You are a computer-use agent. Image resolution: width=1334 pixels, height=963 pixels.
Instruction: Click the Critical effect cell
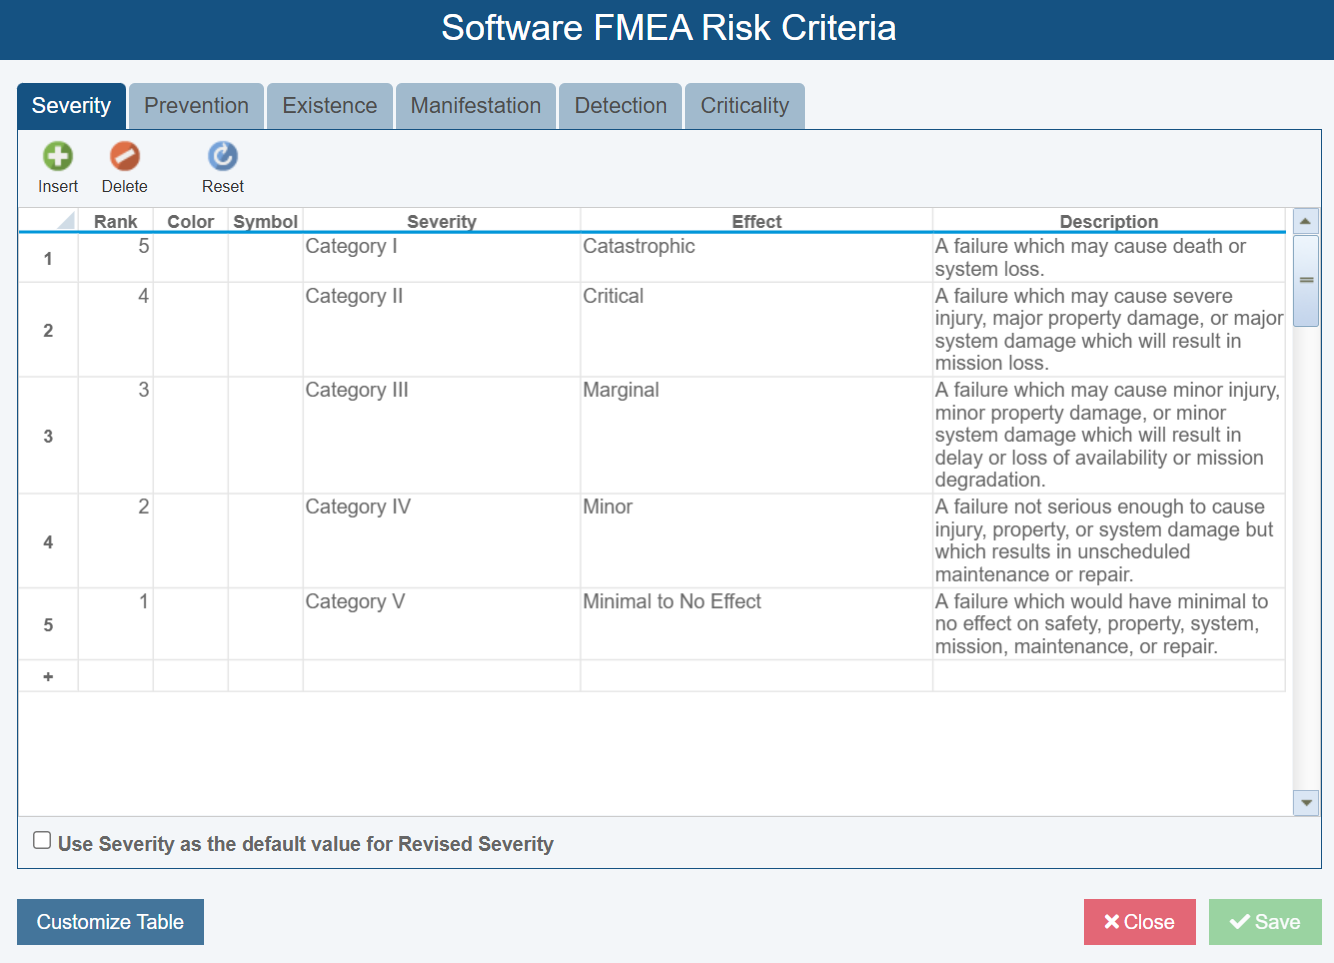757,330
